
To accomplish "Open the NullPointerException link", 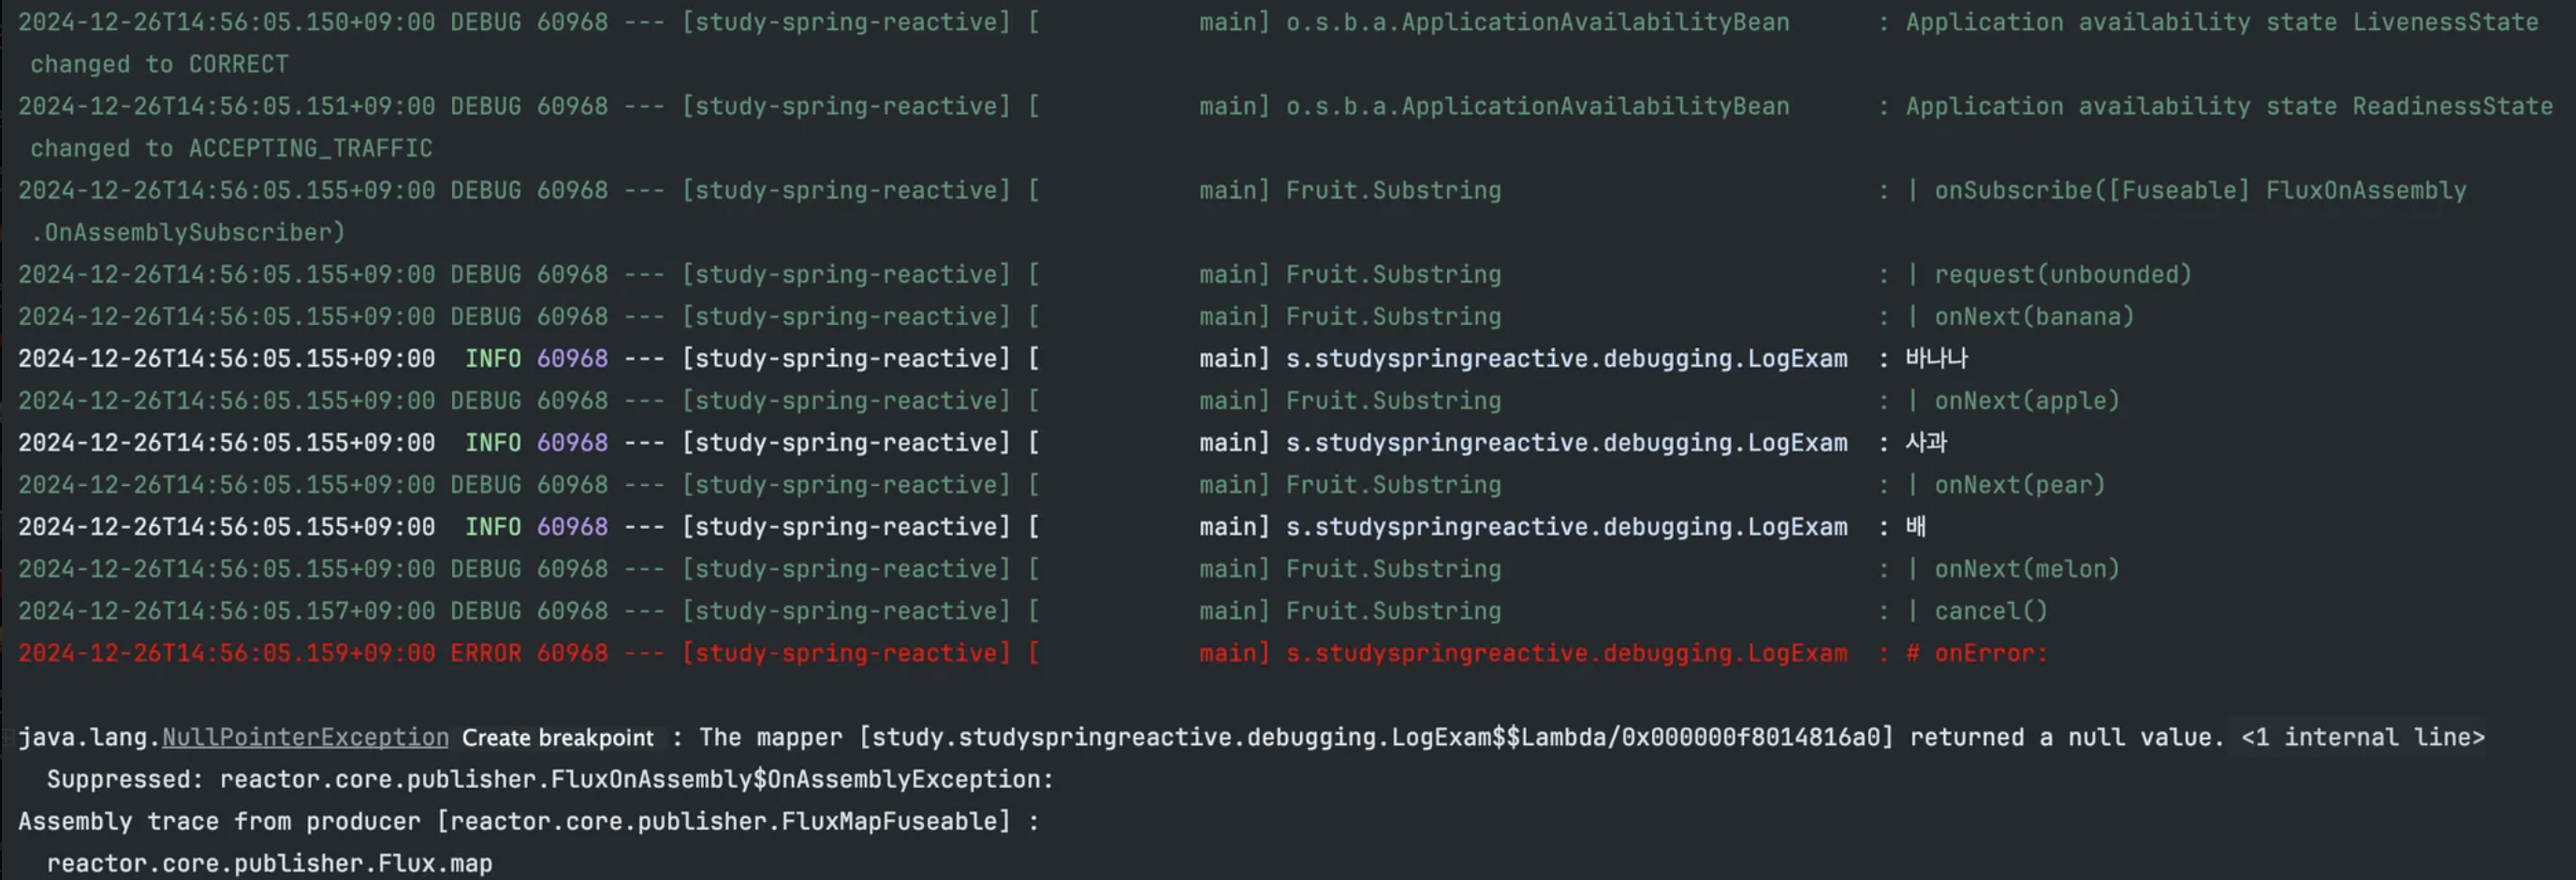I will coord(305,737).
